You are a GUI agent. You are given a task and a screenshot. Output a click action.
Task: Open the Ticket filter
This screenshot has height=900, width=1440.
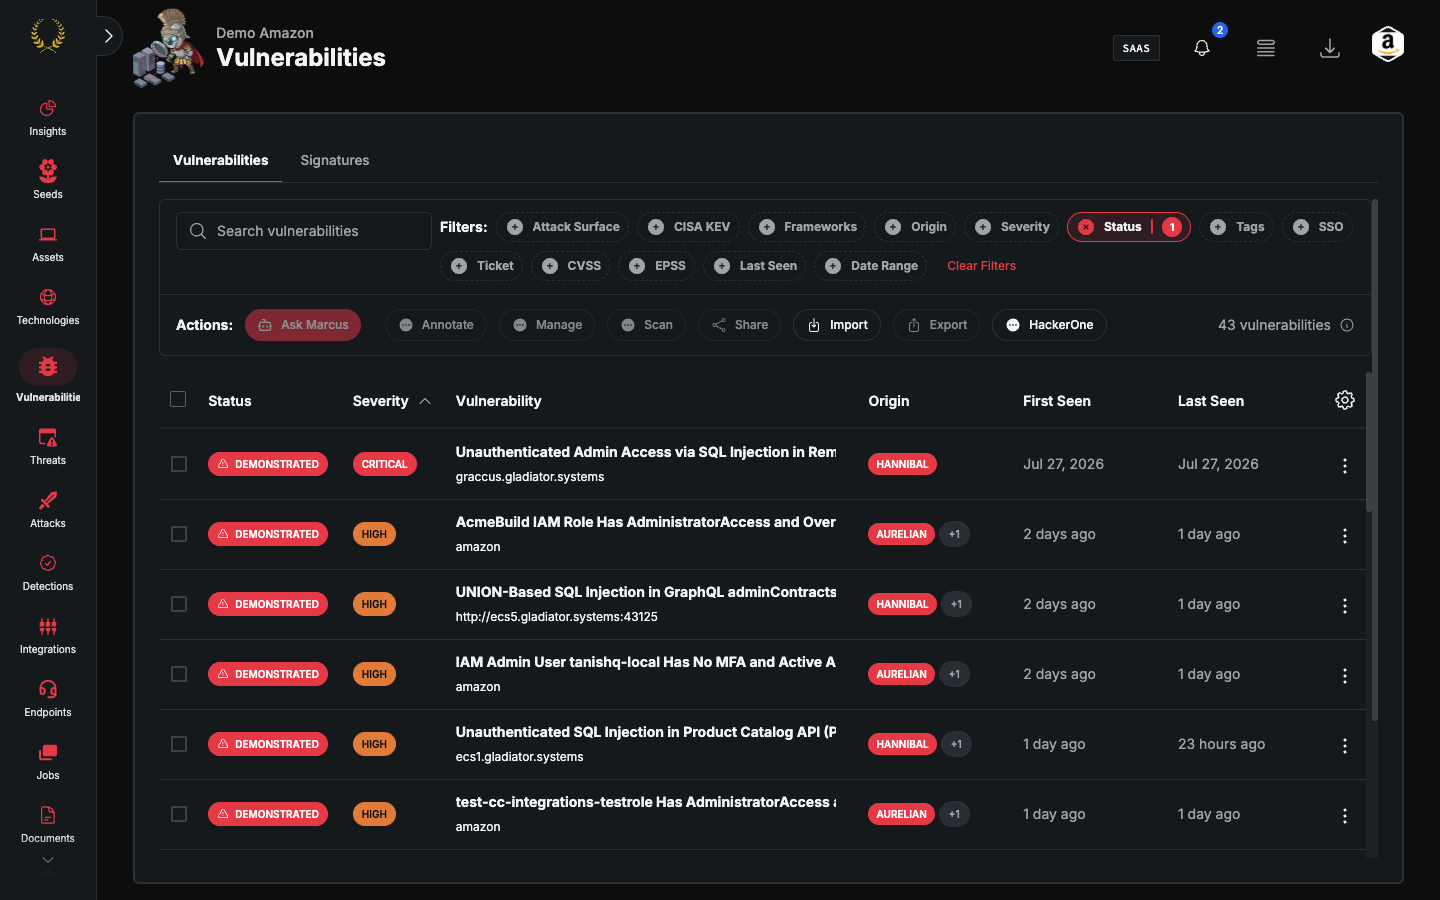(482, 266)
